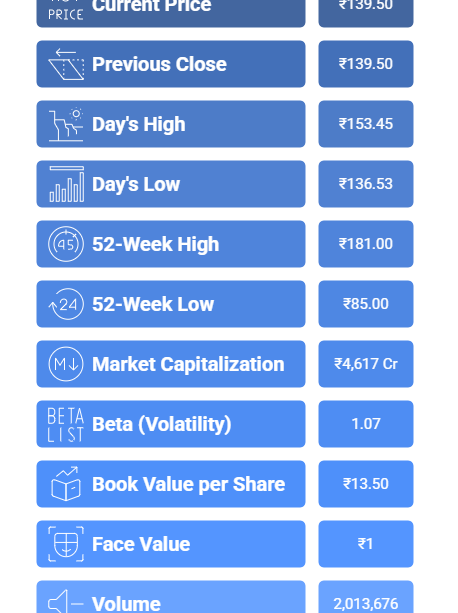Click the Market Capitalization M-arrow circle icon
The image size is (458, 613).
tap(66, 364)
